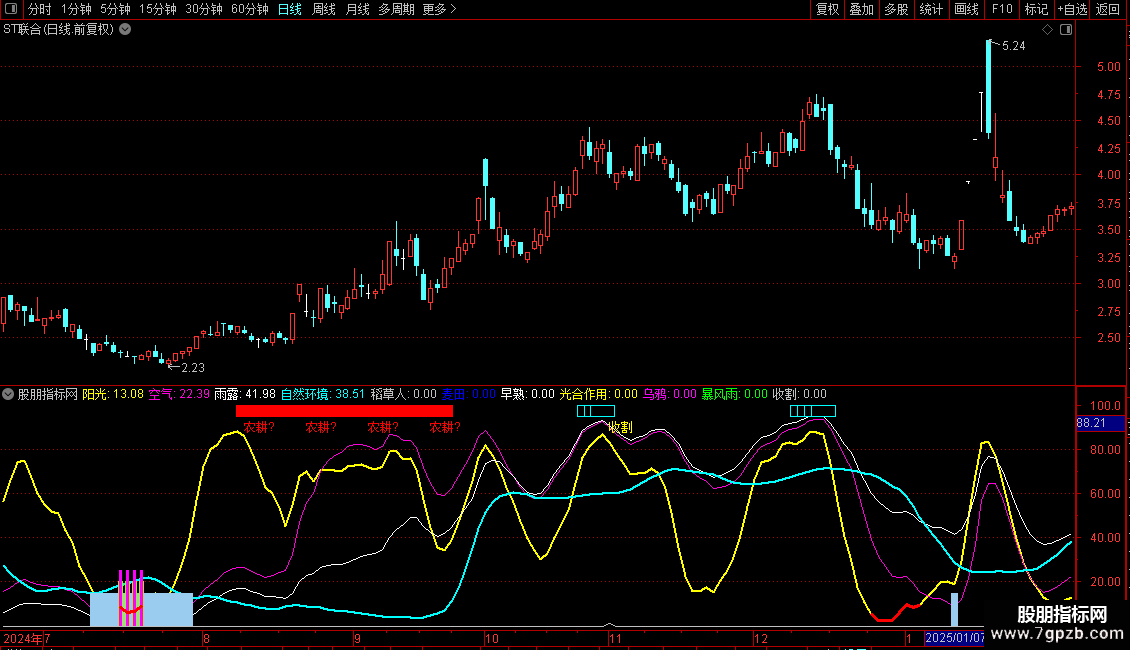Select the 5分钟 period tab
Image resolution: width=1130 pixels, height=650 pixels.
115,9
